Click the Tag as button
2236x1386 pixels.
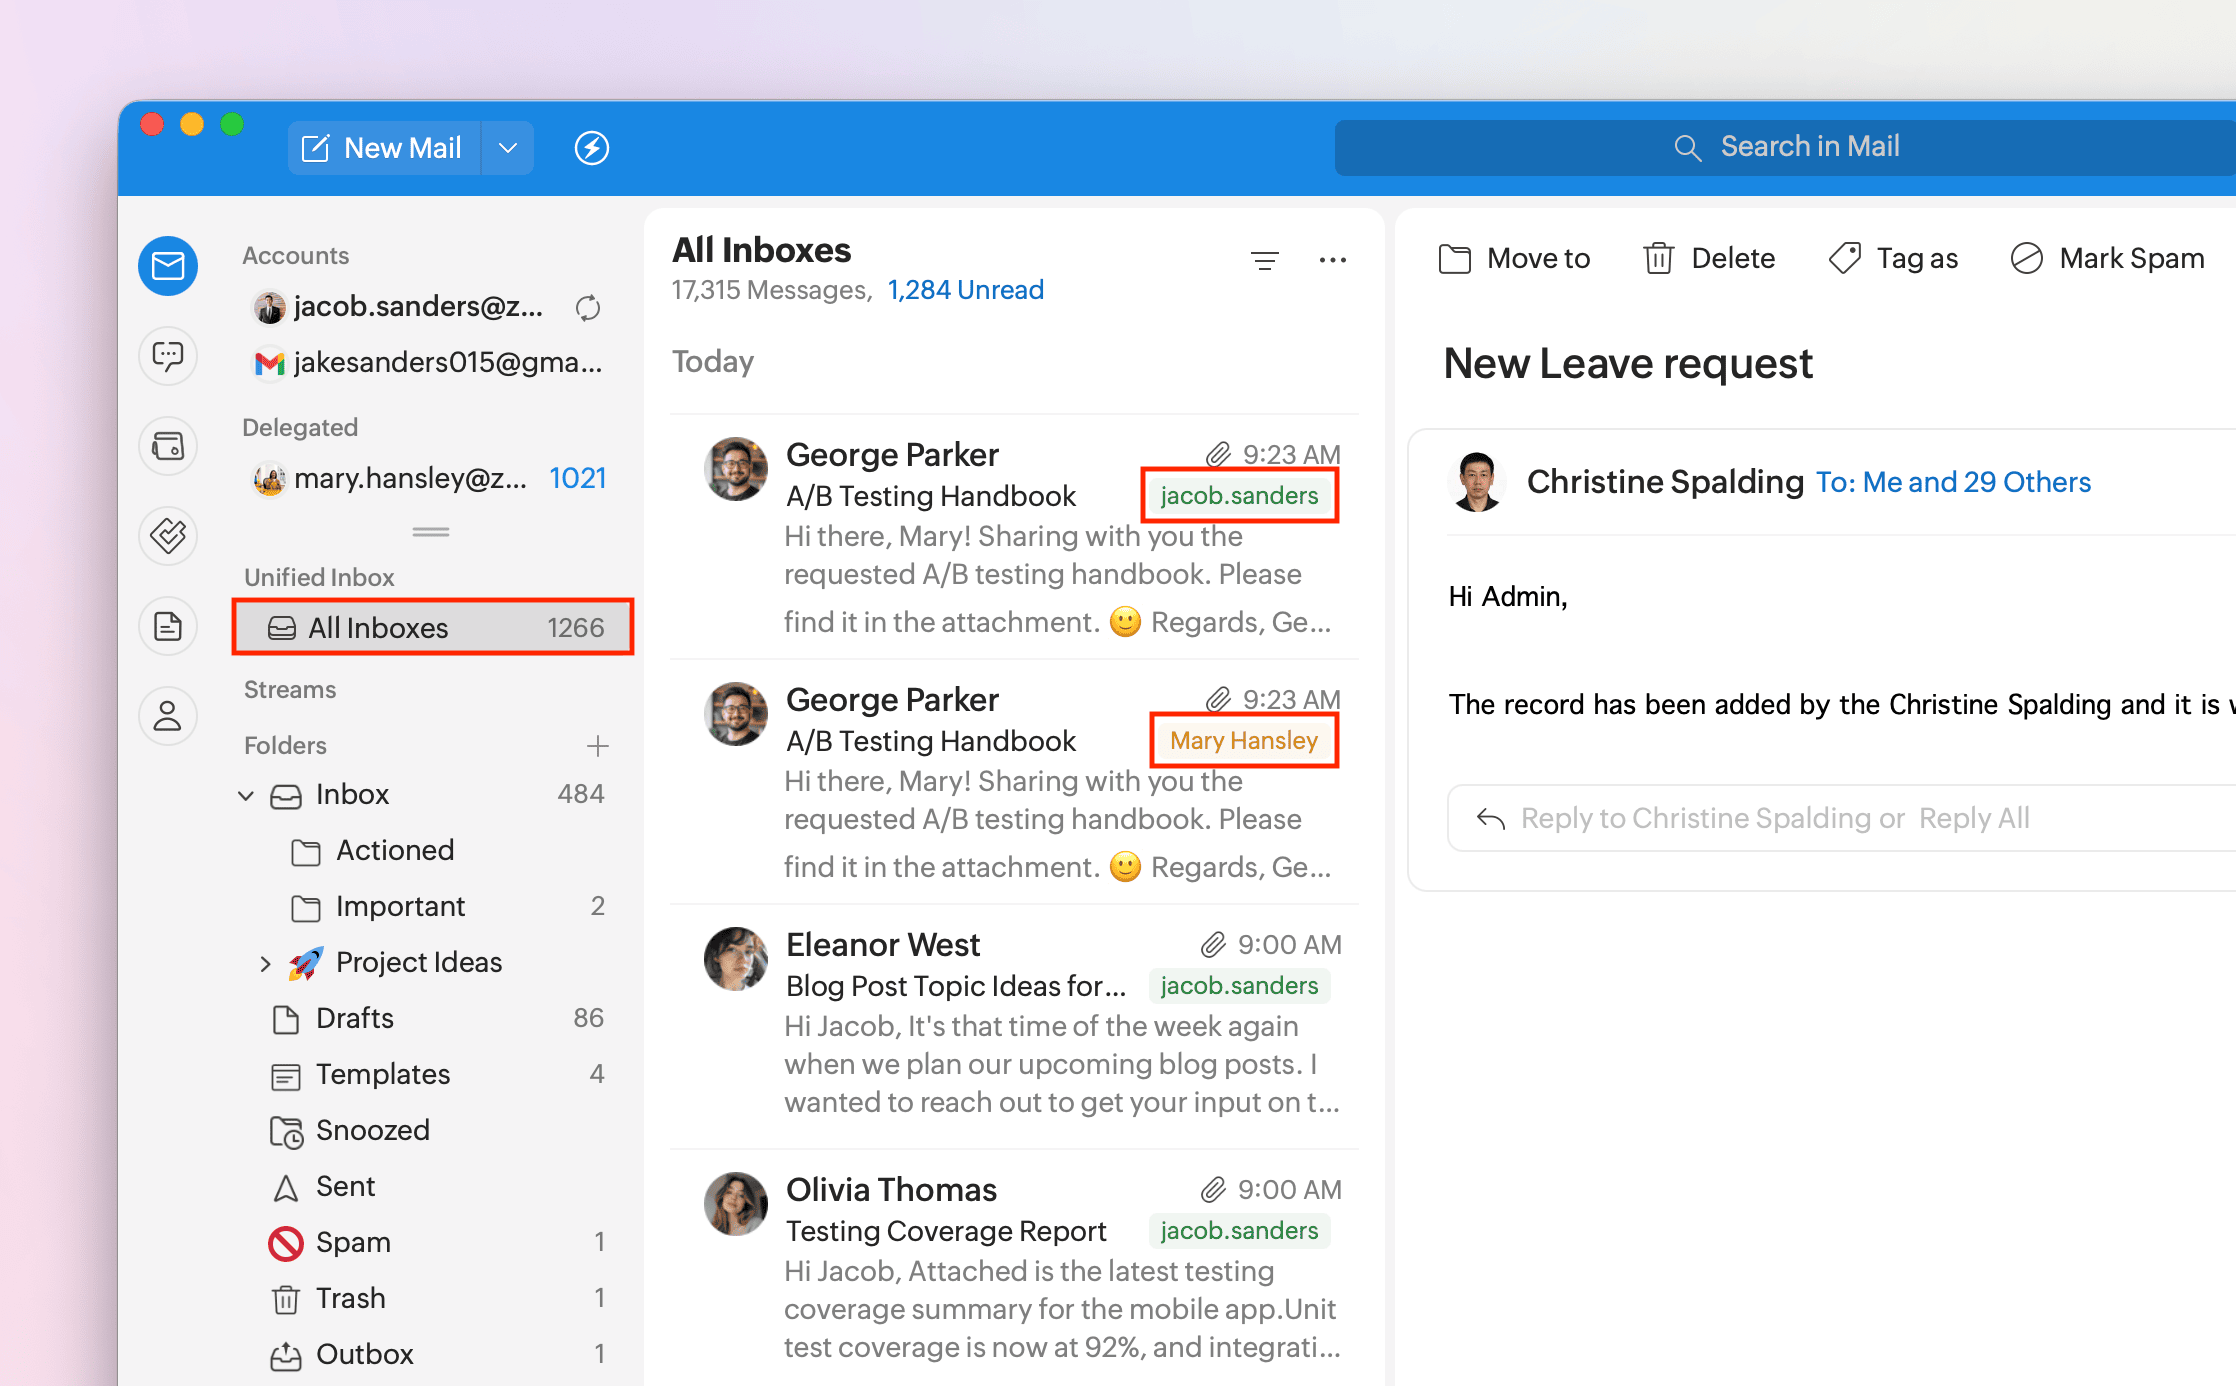(x=1893, y=259)
